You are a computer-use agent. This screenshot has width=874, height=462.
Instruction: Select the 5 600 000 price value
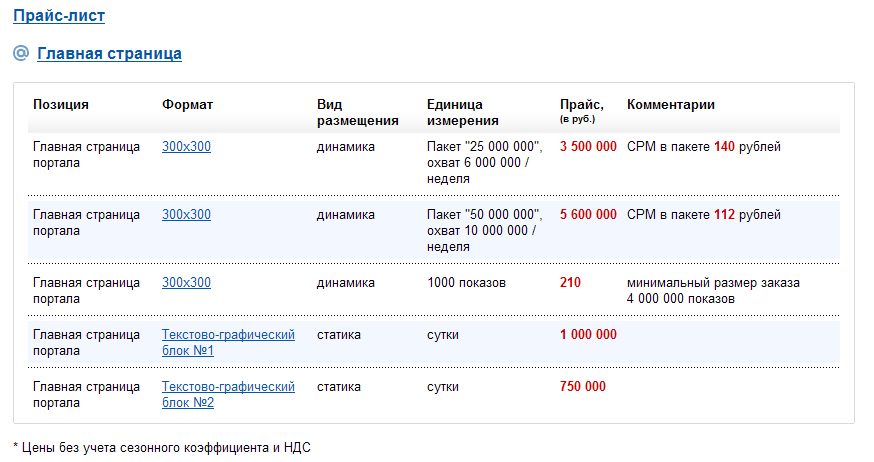point(588,215)
